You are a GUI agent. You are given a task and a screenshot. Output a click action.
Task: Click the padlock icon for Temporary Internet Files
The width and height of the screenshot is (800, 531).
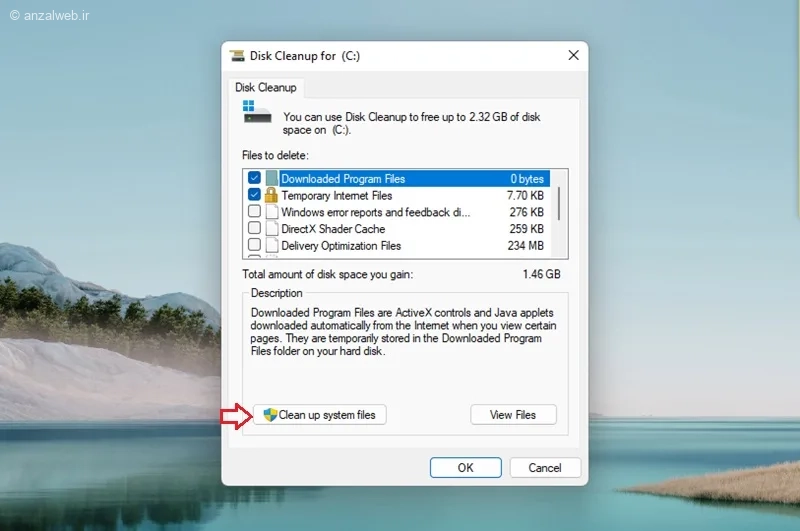tap(271, 195)
